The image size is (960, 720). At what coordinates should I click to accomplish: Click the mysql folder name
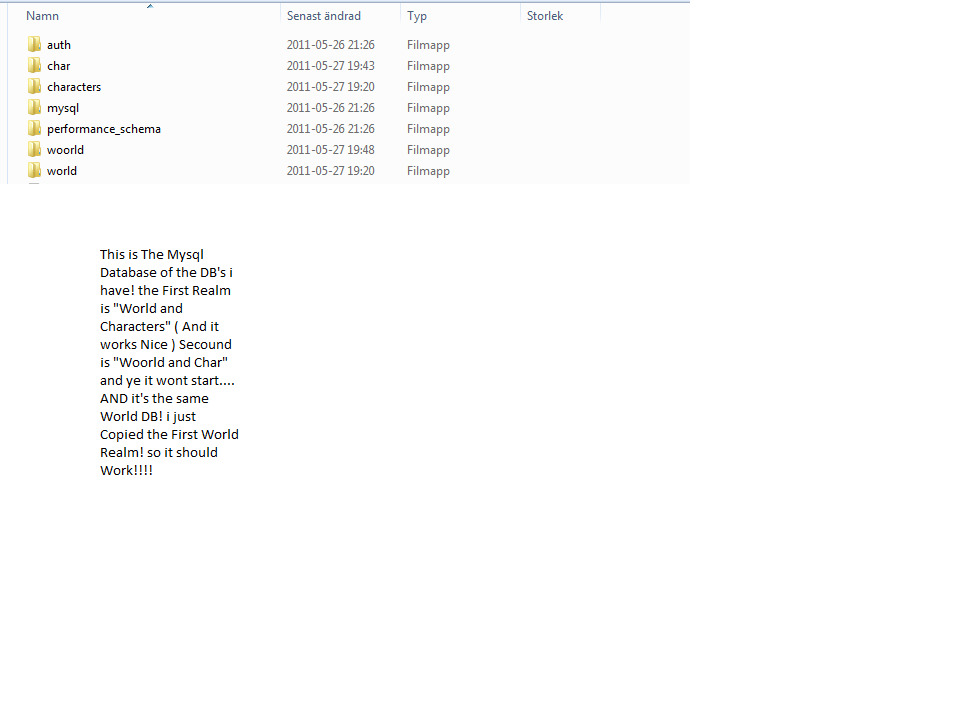[63, 108]
